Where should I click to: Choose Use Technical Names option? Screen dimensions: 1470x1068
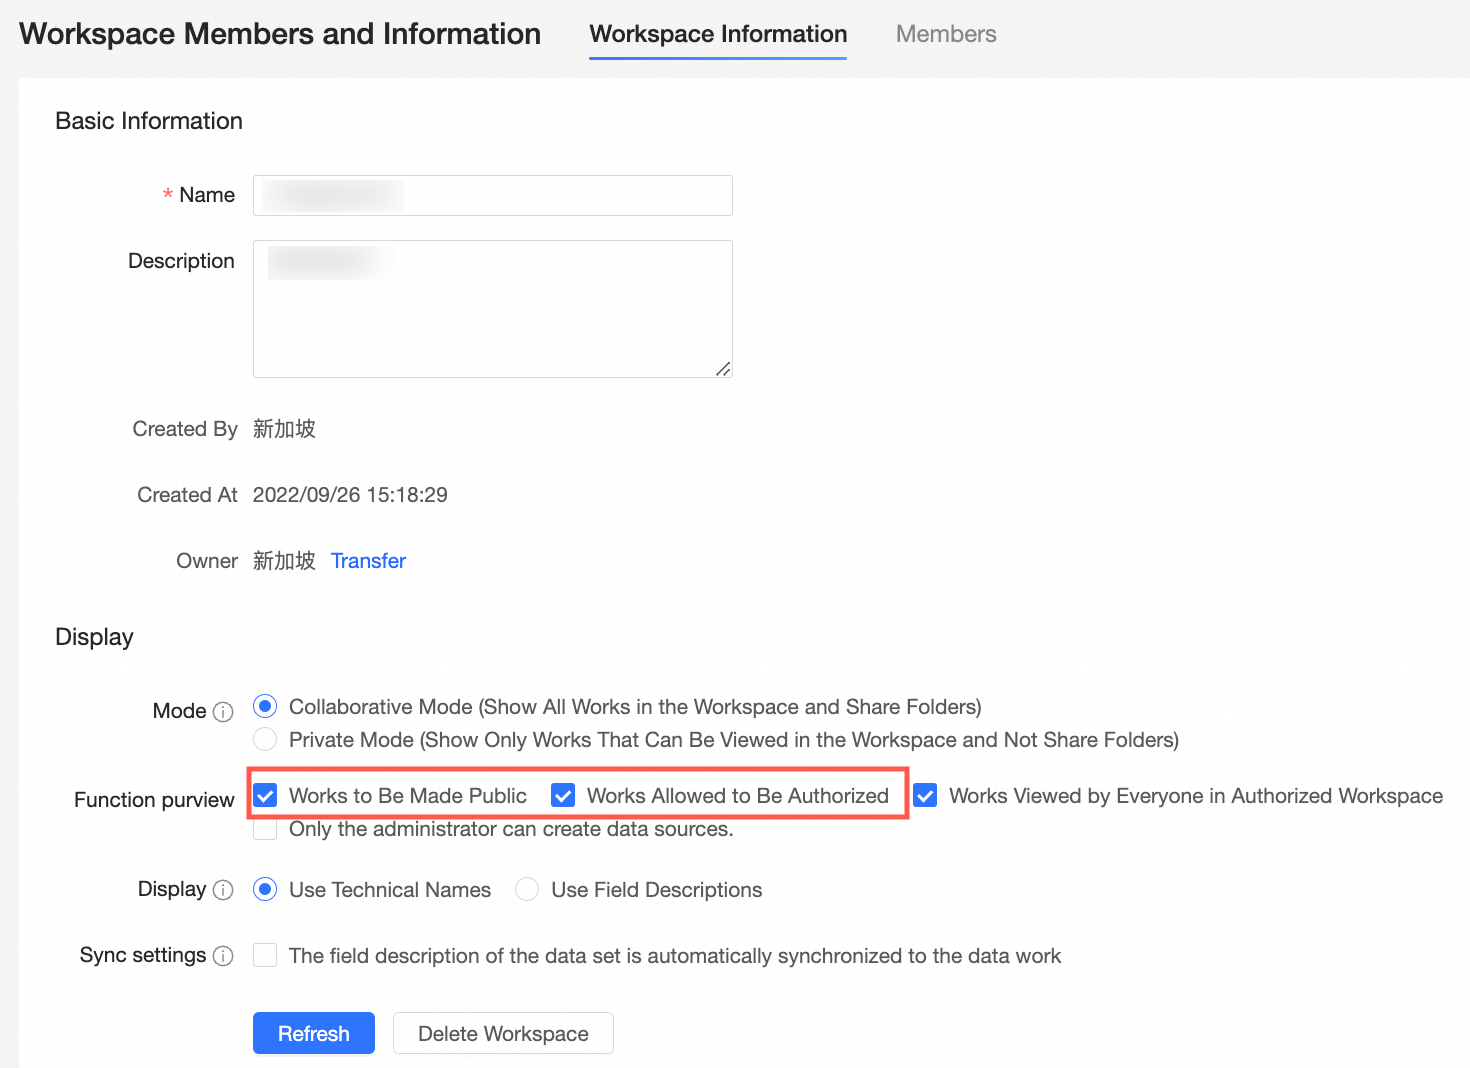pyautogui.click(x=265, y=890)
